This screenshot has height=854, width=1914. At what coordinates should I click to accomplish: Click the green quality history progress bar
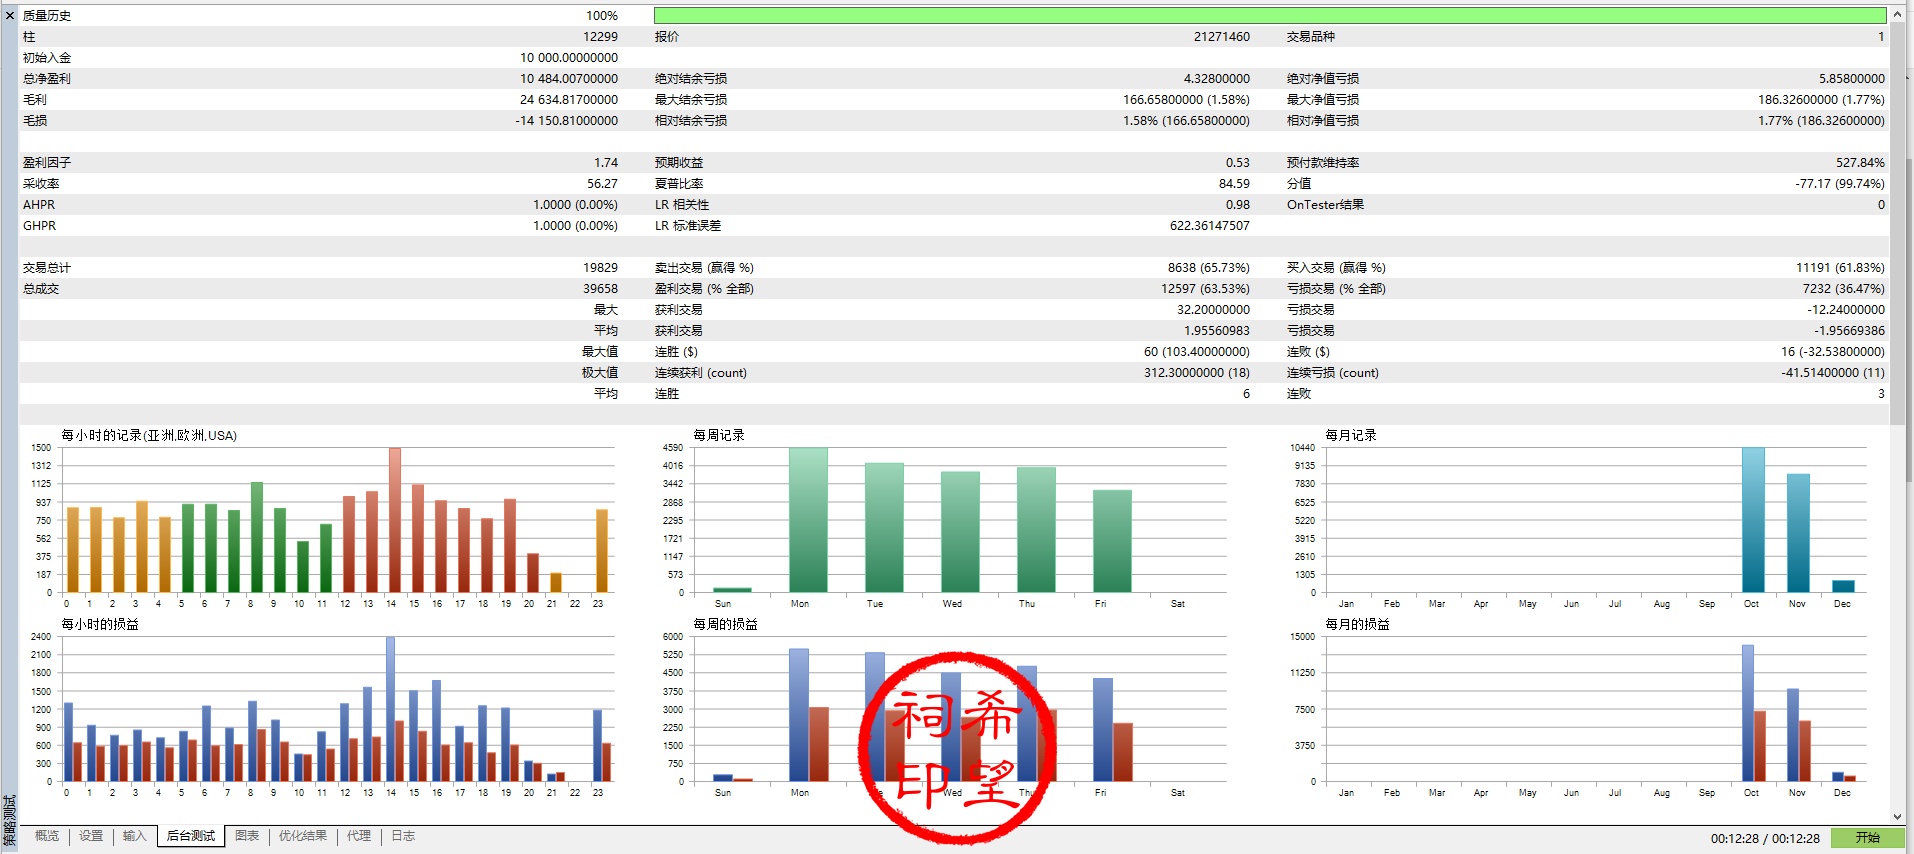1269,15
